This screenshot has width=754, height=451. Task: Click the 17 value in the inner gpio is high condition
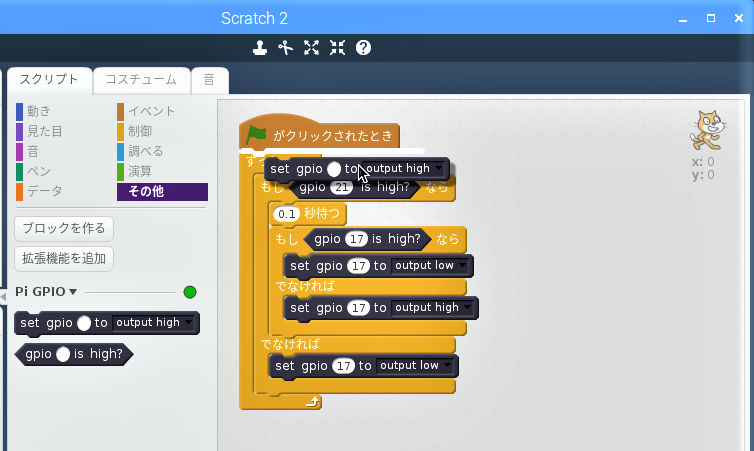point(356,239)
